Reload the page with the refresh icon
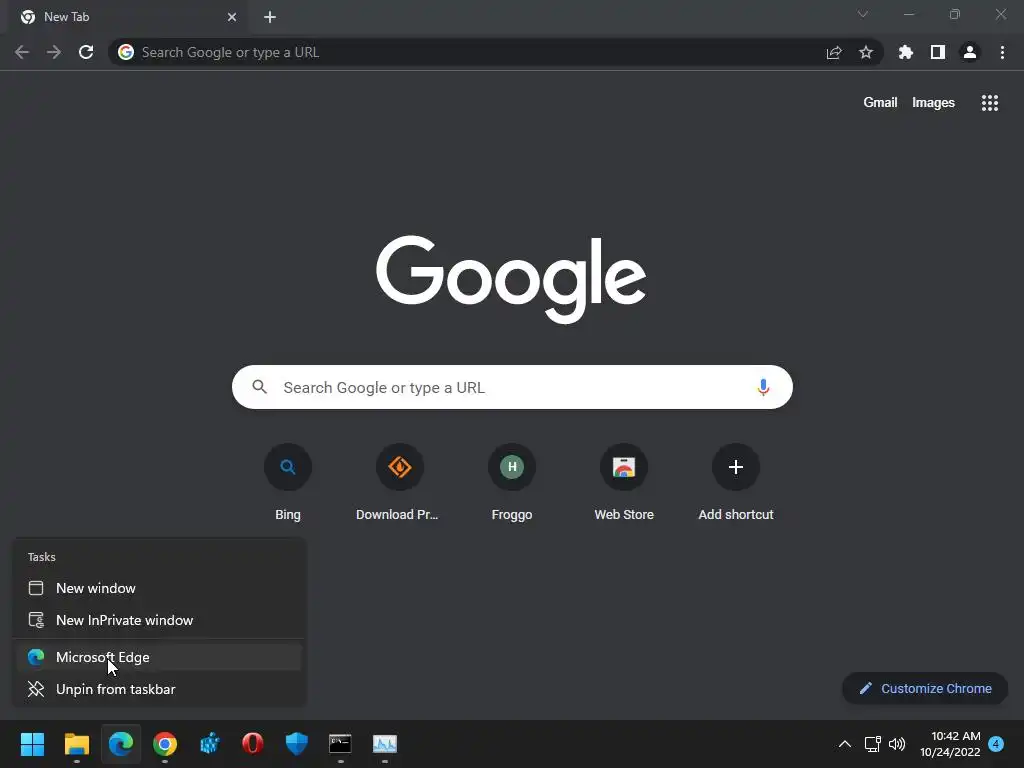The height and width of the screenshot is (768, 1024). [x=86, y=52]
